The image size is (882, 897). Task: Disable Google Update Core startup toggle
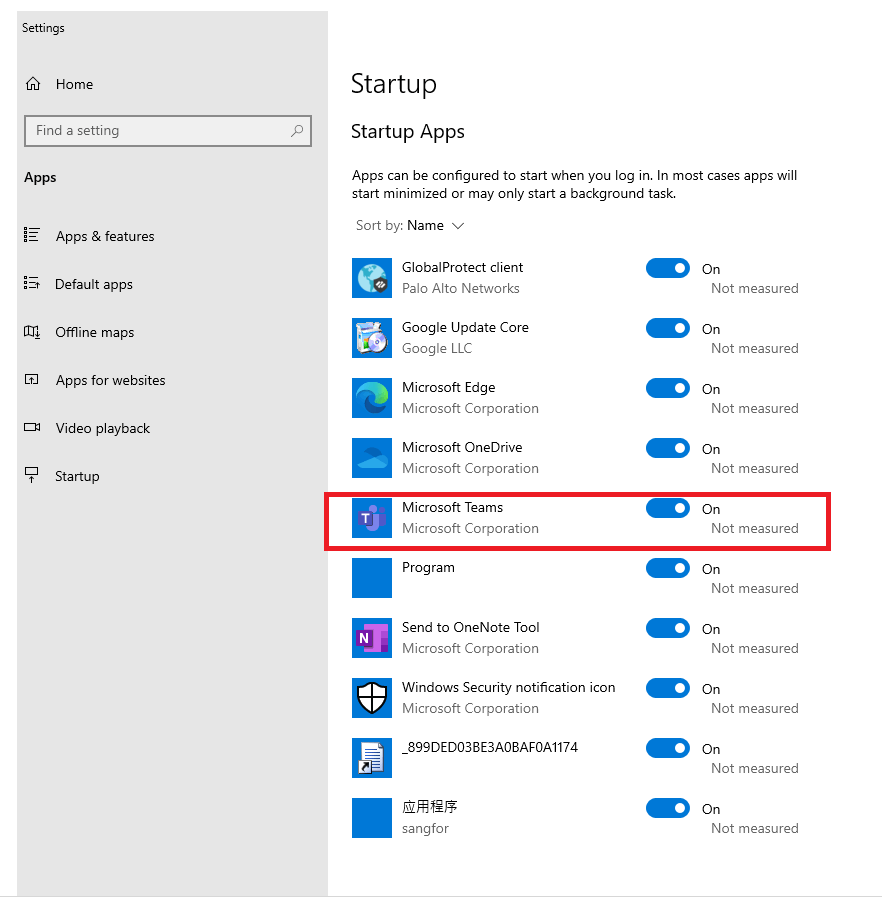coord(668,328)
